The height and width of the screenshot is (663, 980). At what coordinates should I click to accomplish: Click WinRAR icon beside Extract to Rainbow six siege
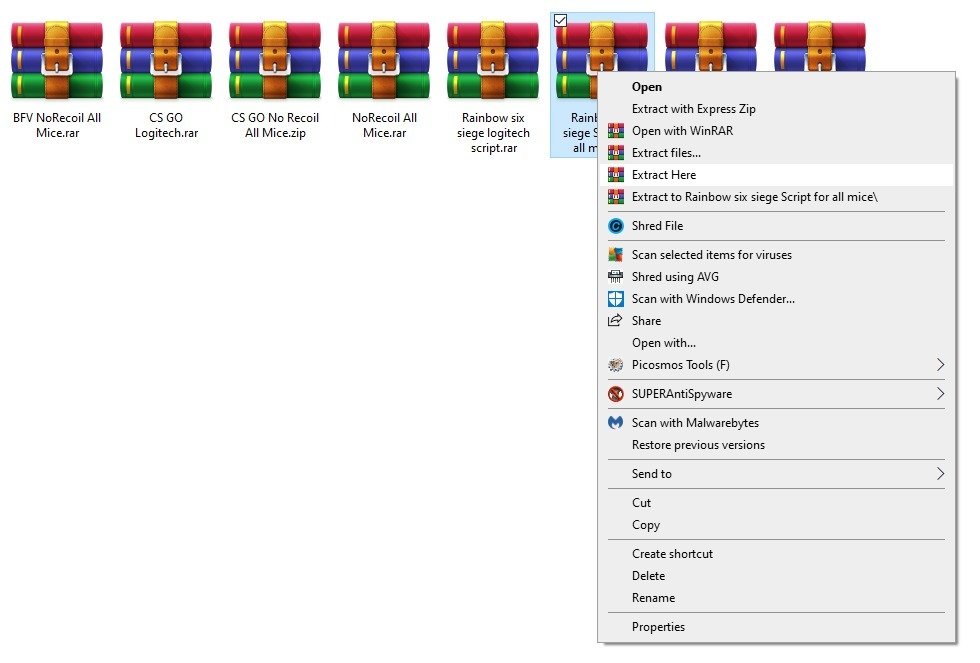(x=616, y=197)
